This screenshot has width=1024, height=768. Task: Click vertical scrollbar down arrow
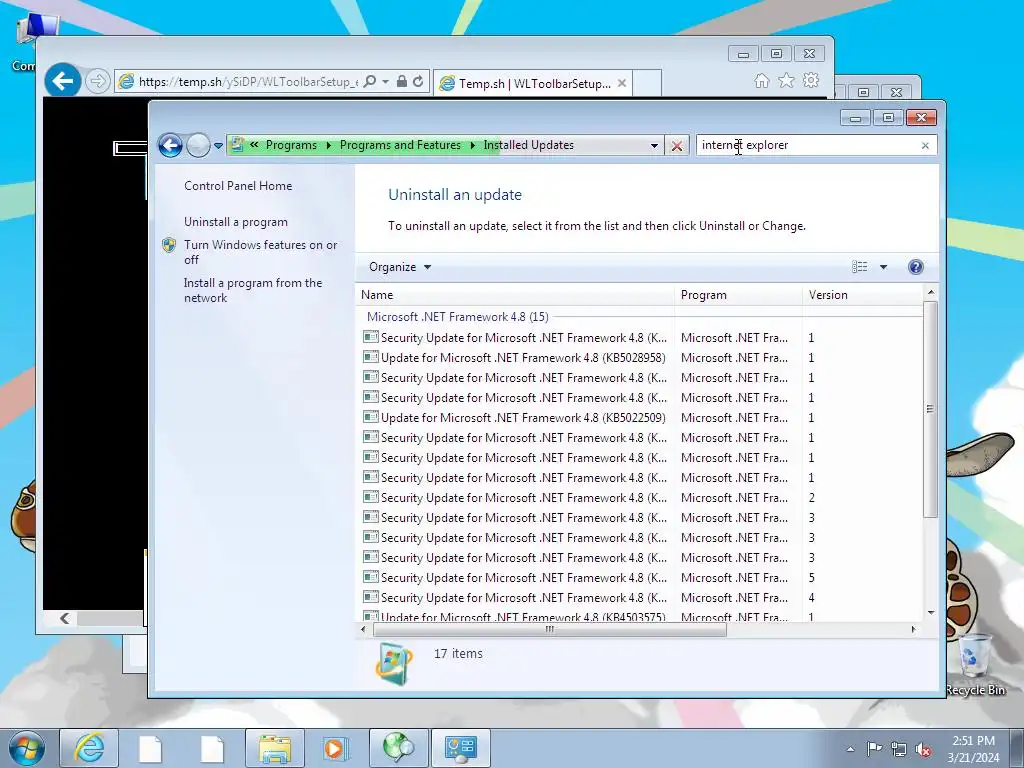[931, 613]
